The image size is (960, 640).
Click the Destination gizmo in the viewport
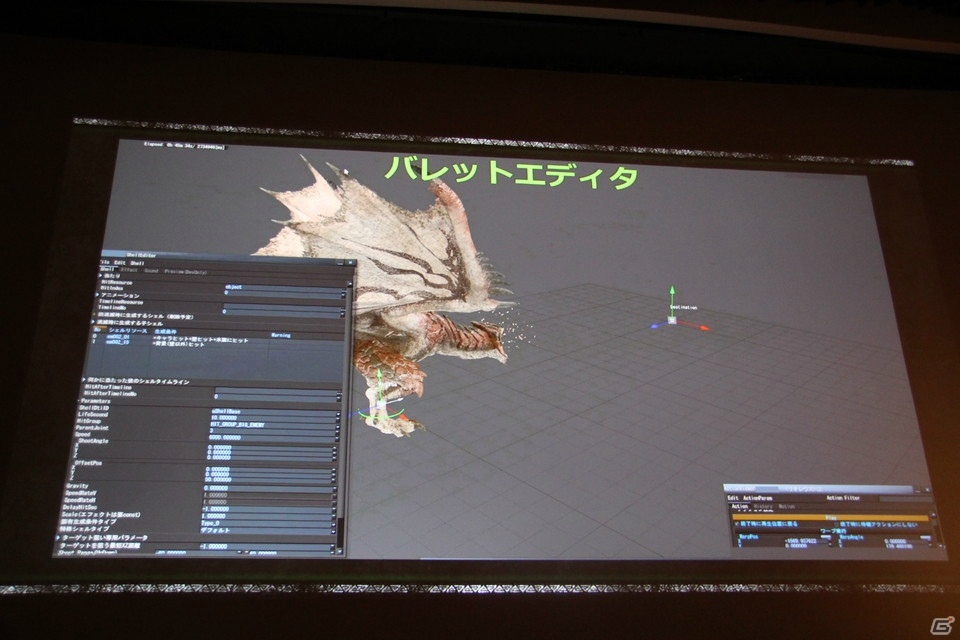pos(672,320)
